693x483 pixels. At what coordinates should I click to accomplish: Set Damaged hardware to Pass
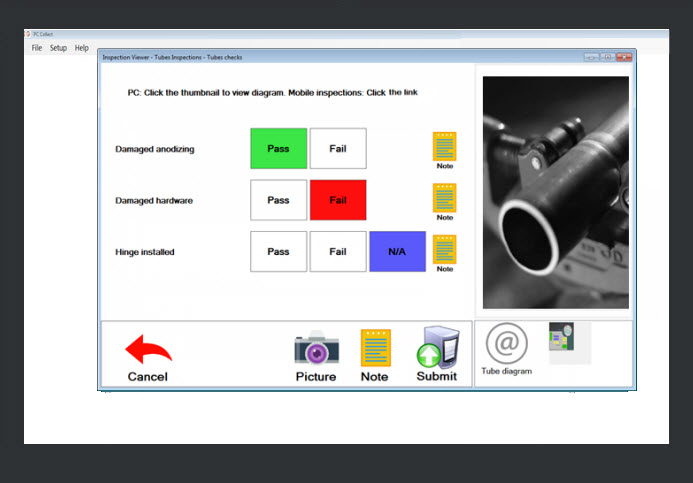coord(278,200)
